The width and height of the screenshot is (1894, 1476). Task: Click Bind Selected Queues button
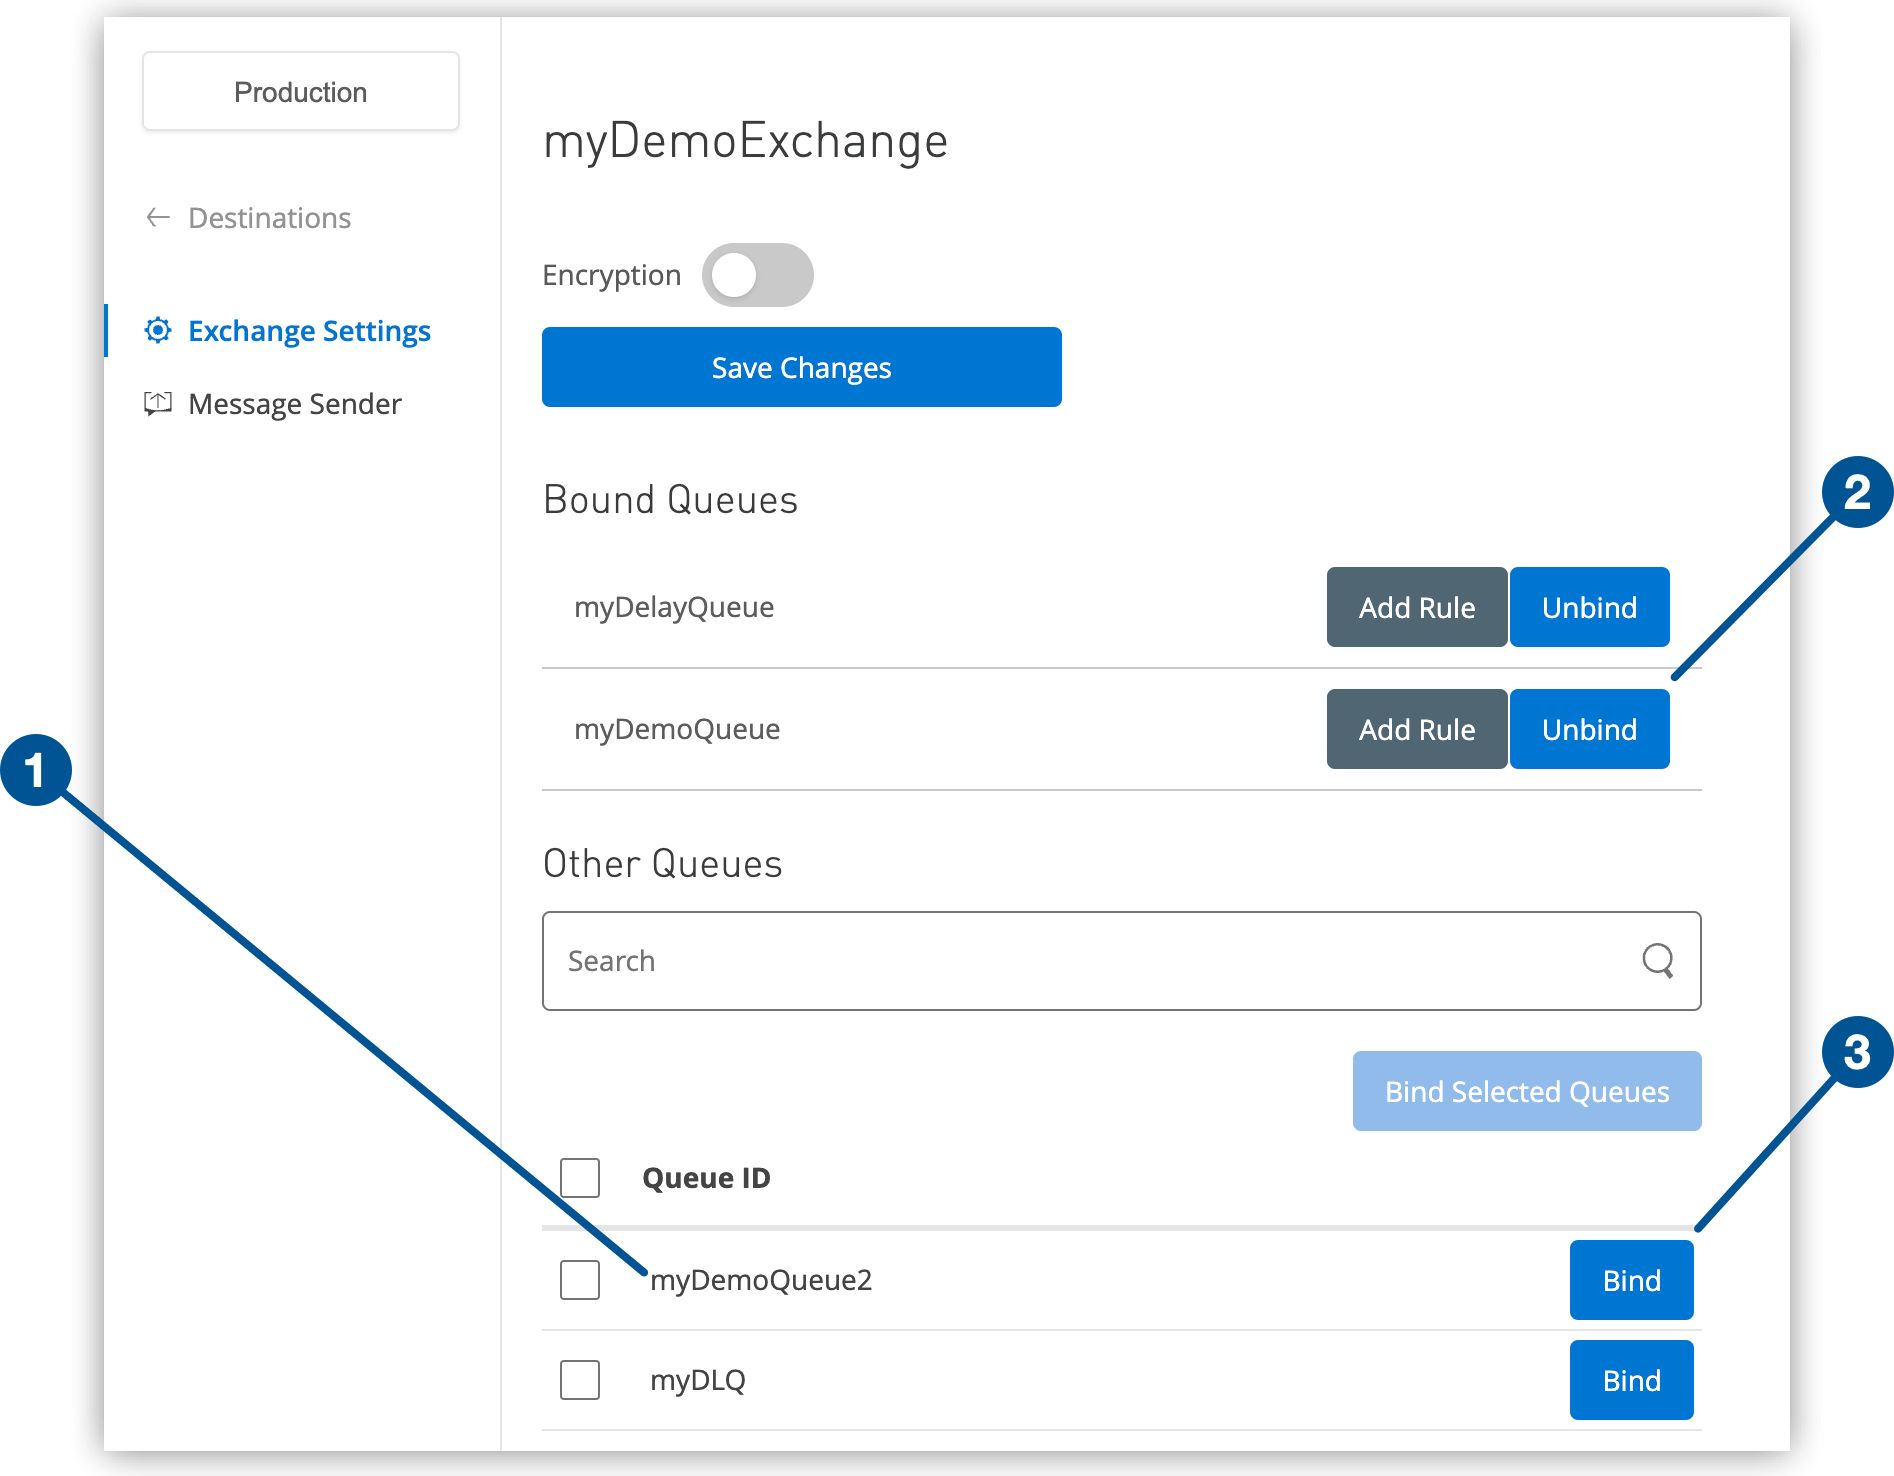pyautogui.click(x=1526, y=1091)
